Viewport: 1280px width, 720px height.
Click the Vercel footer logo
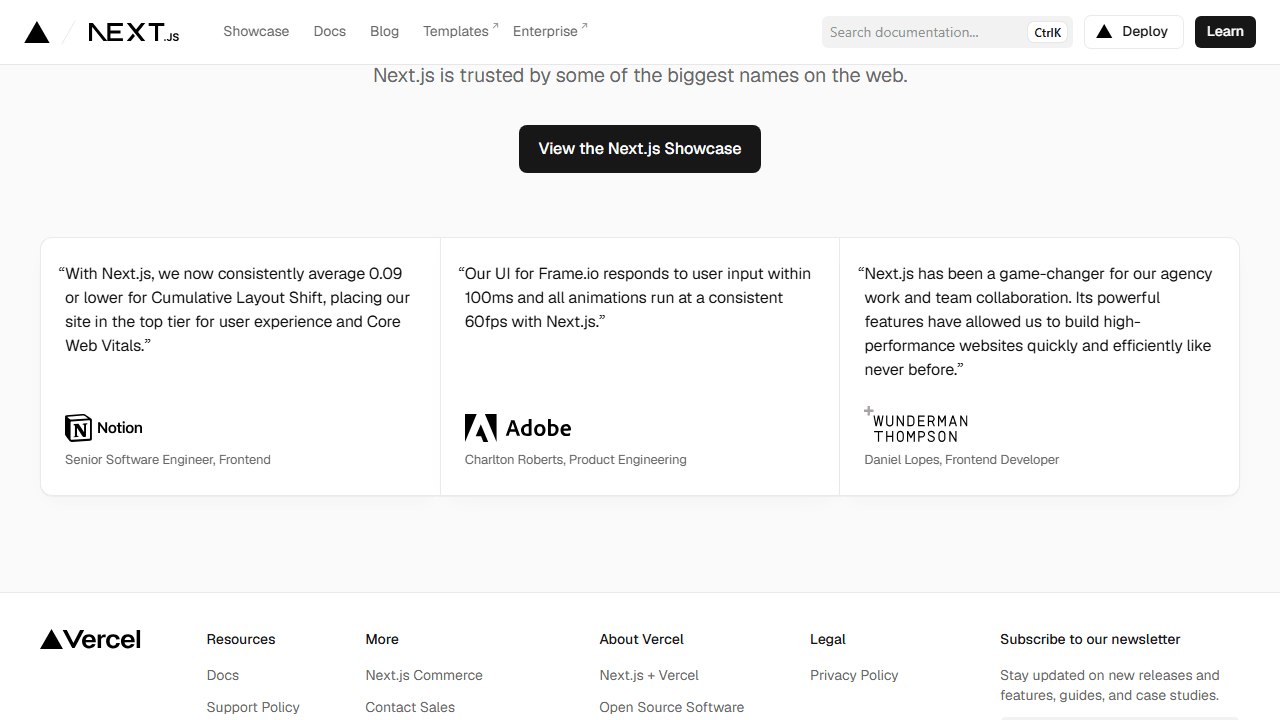click(x=91, y=639)
